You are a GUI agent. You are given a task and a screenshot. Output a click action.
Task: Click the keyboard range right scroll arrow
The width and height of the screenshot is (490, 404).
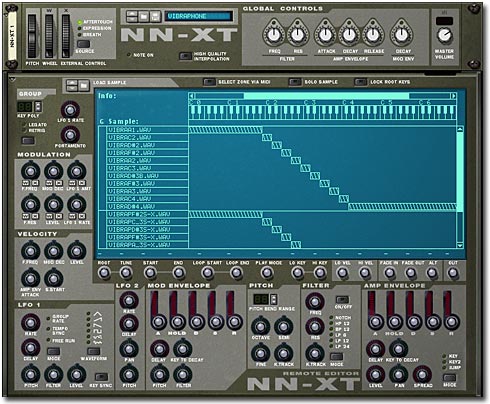pyautogui.click(x=453, y=96)
